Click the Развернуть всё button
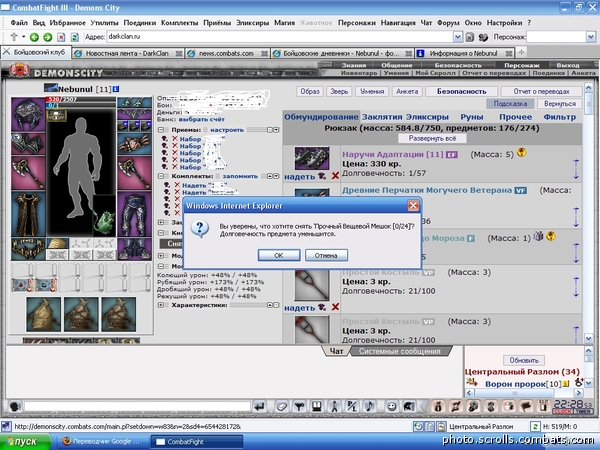This screenshot has width=600, height=450. pos(432,139)
